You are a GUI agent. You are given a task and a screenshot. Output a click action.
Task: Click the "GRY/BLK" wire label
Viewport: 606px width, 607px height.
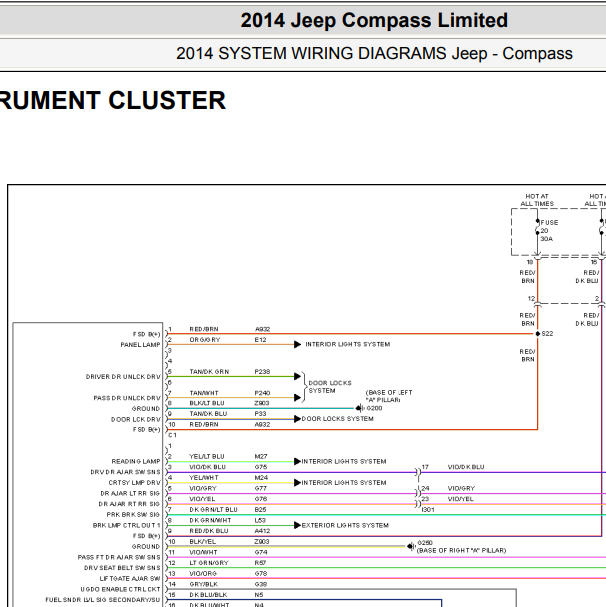pyautogui.click(x=203, y=584)
